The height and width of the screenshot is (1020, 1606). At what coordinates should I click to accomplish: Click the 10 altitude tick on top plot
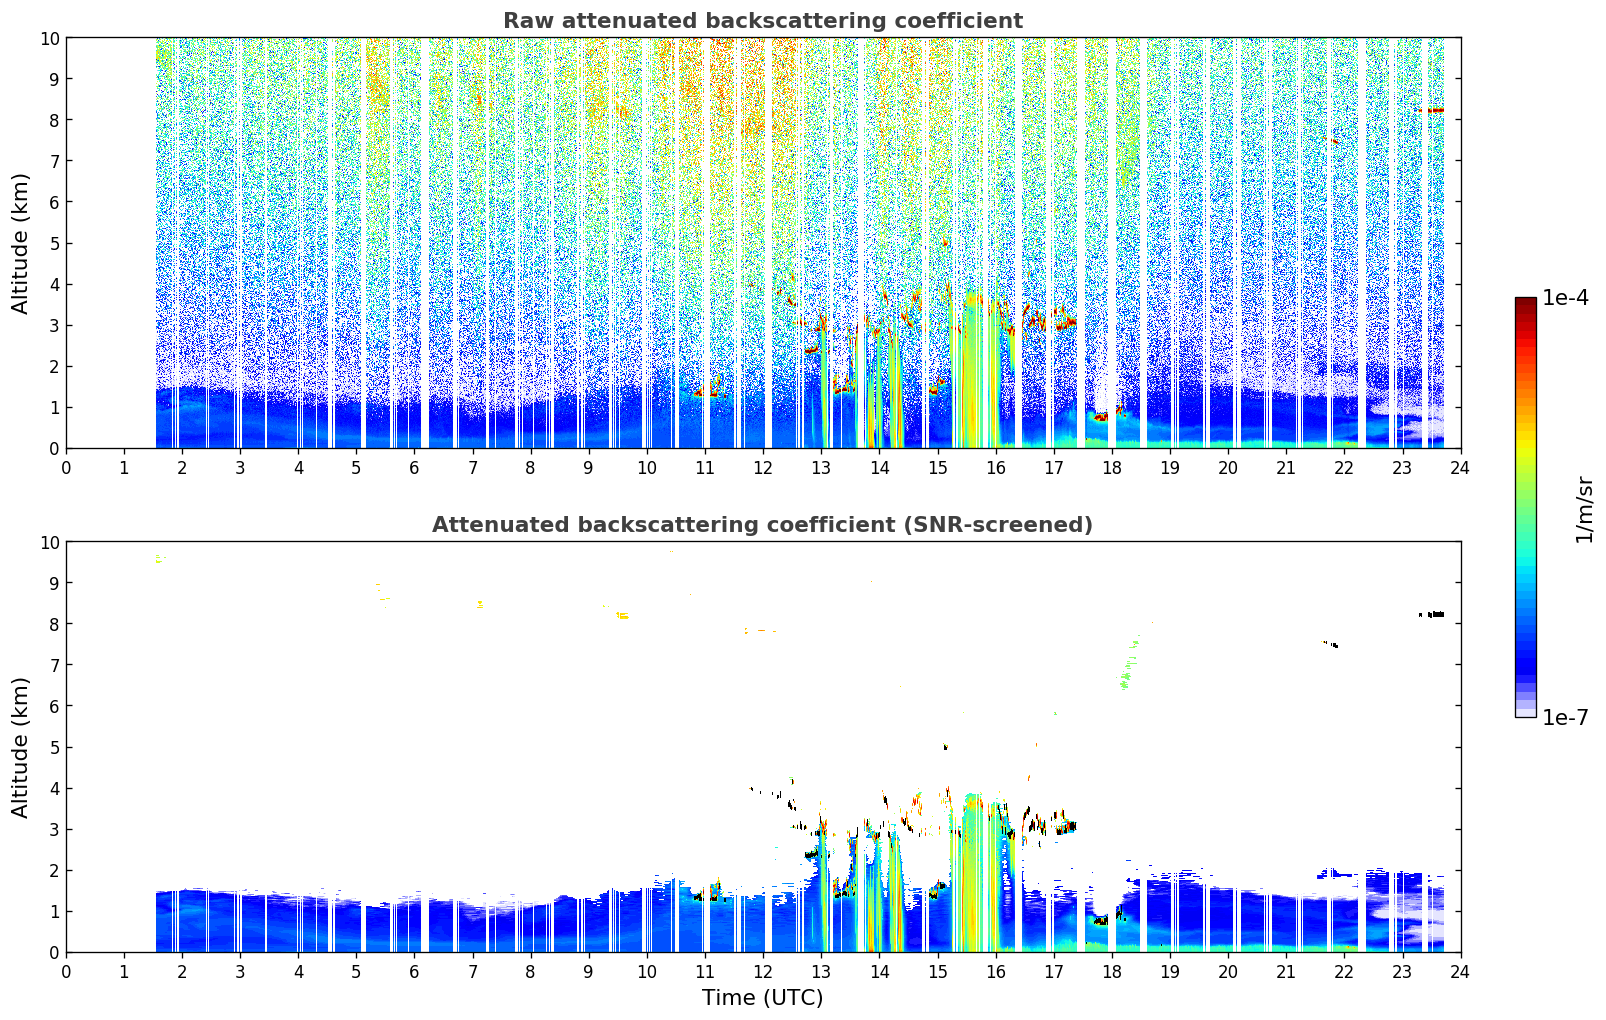(50, 38)
